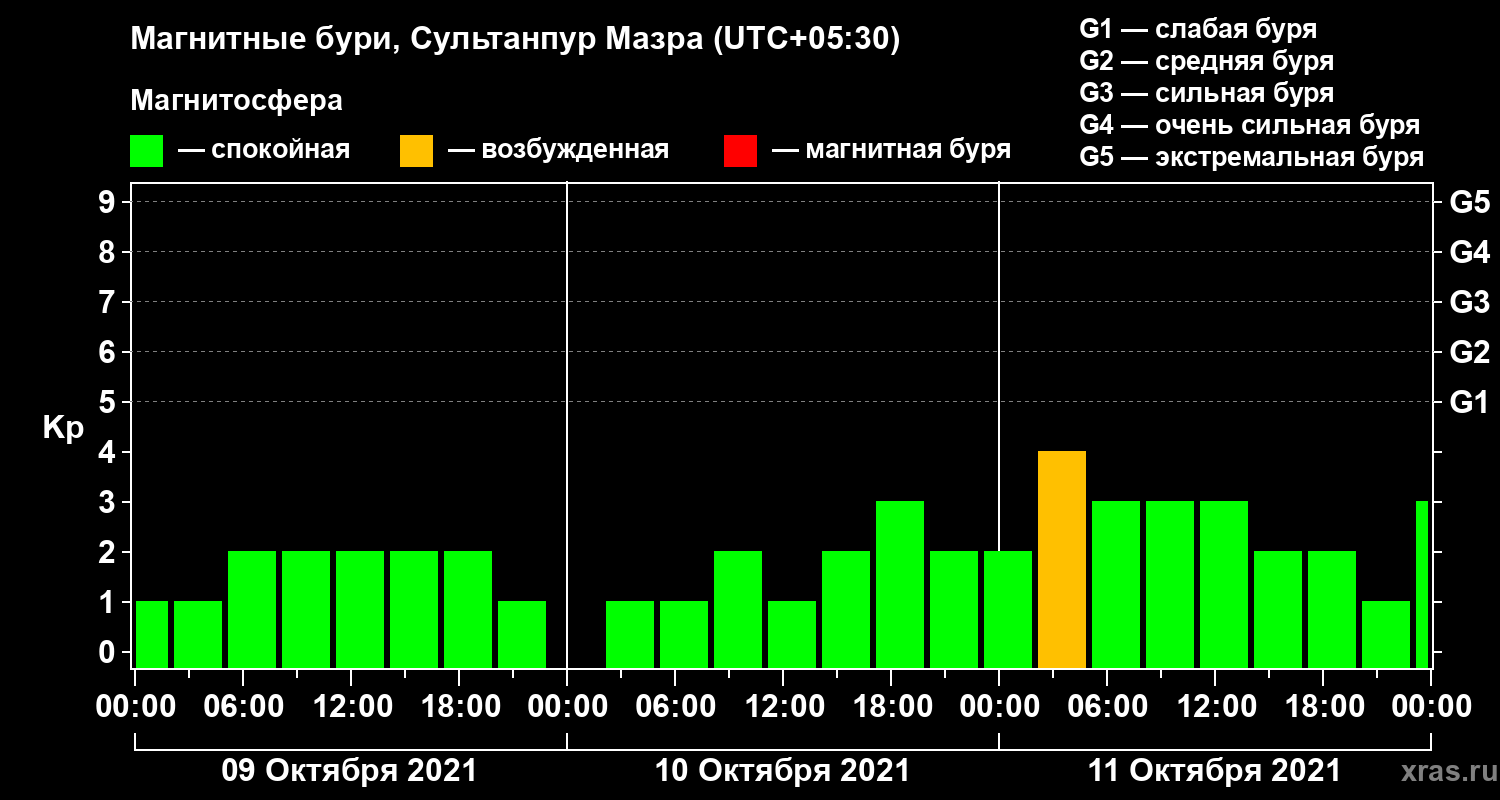The image size is (1500, 800).
Task: Click the 'G1' label on the right axis
Action: (1469, 402)
